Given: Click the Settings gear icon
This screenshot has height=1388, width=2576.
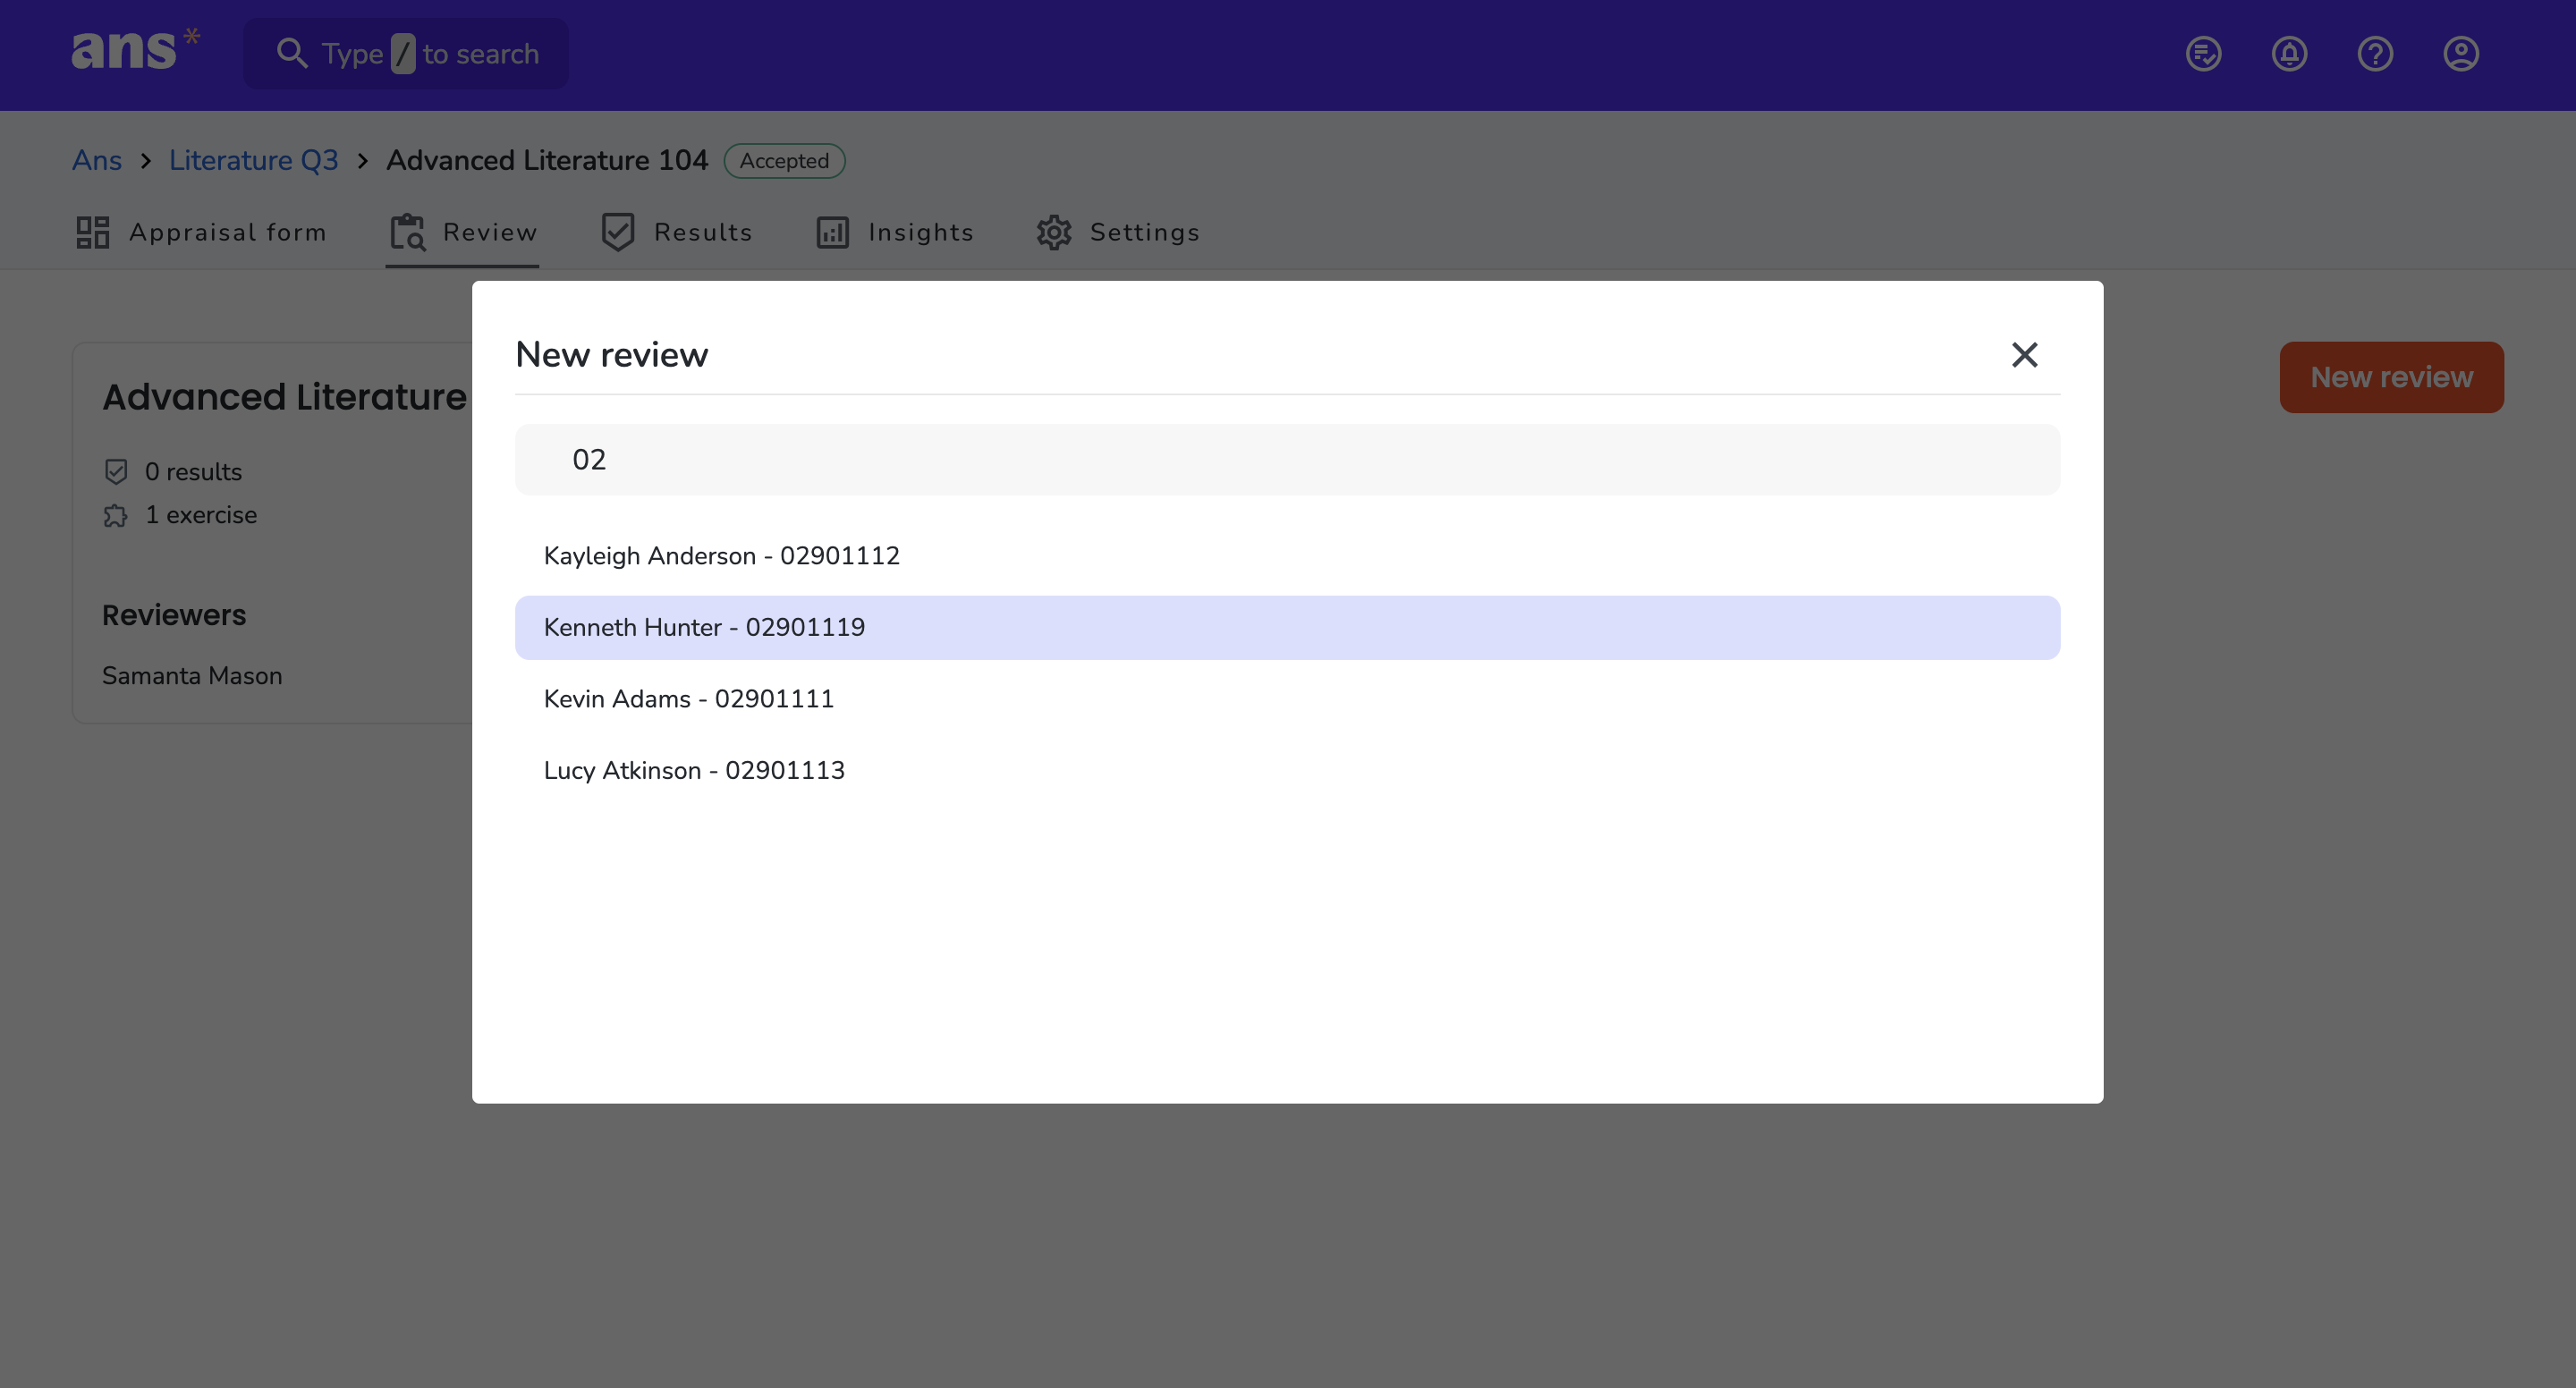Looking at the screenshot, I should (x=1054, y=232).
